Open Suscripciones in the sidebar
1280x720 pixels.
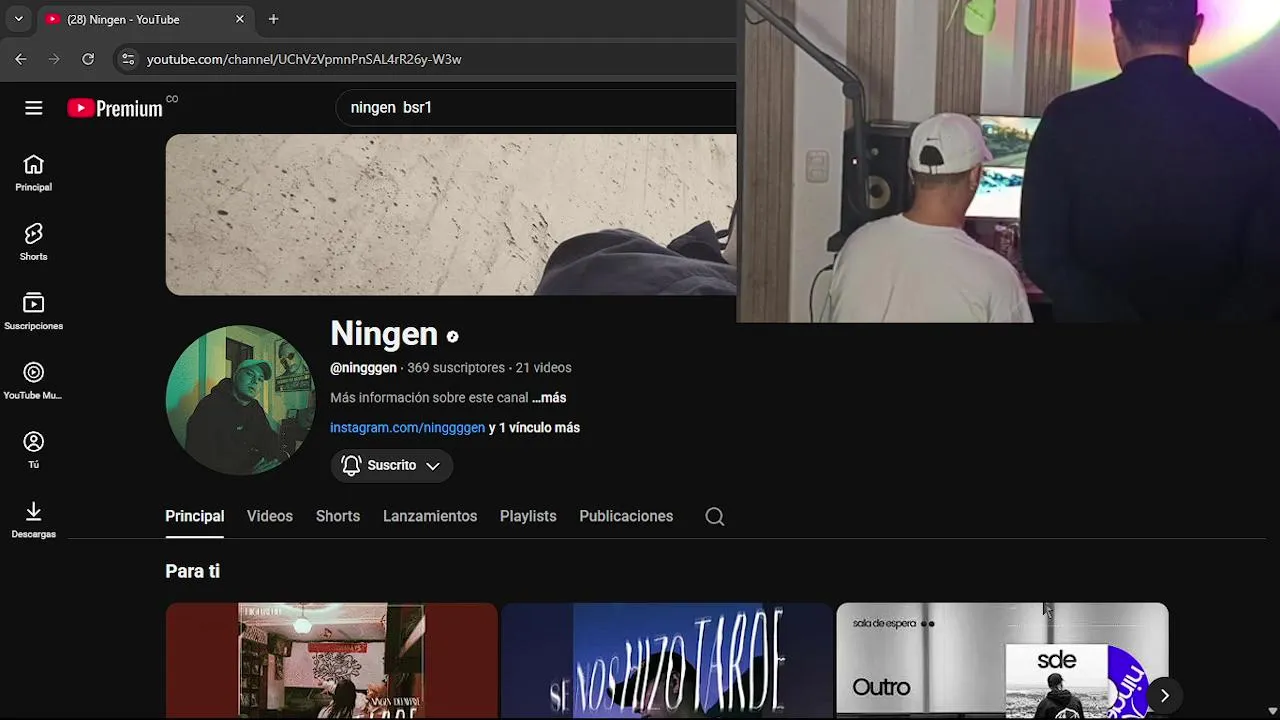(x=33, y=311)
